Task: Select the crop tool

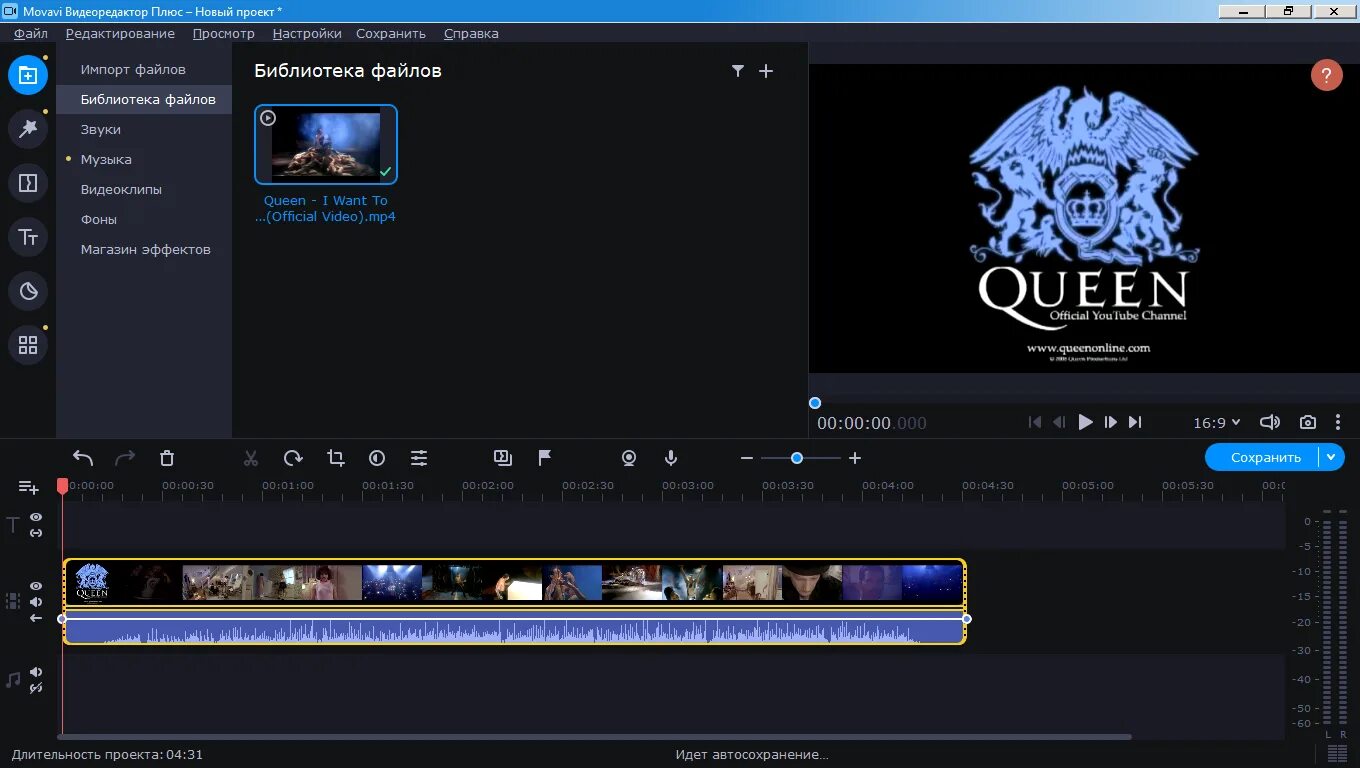Action: pyautogui.click(x=335, y=458)
